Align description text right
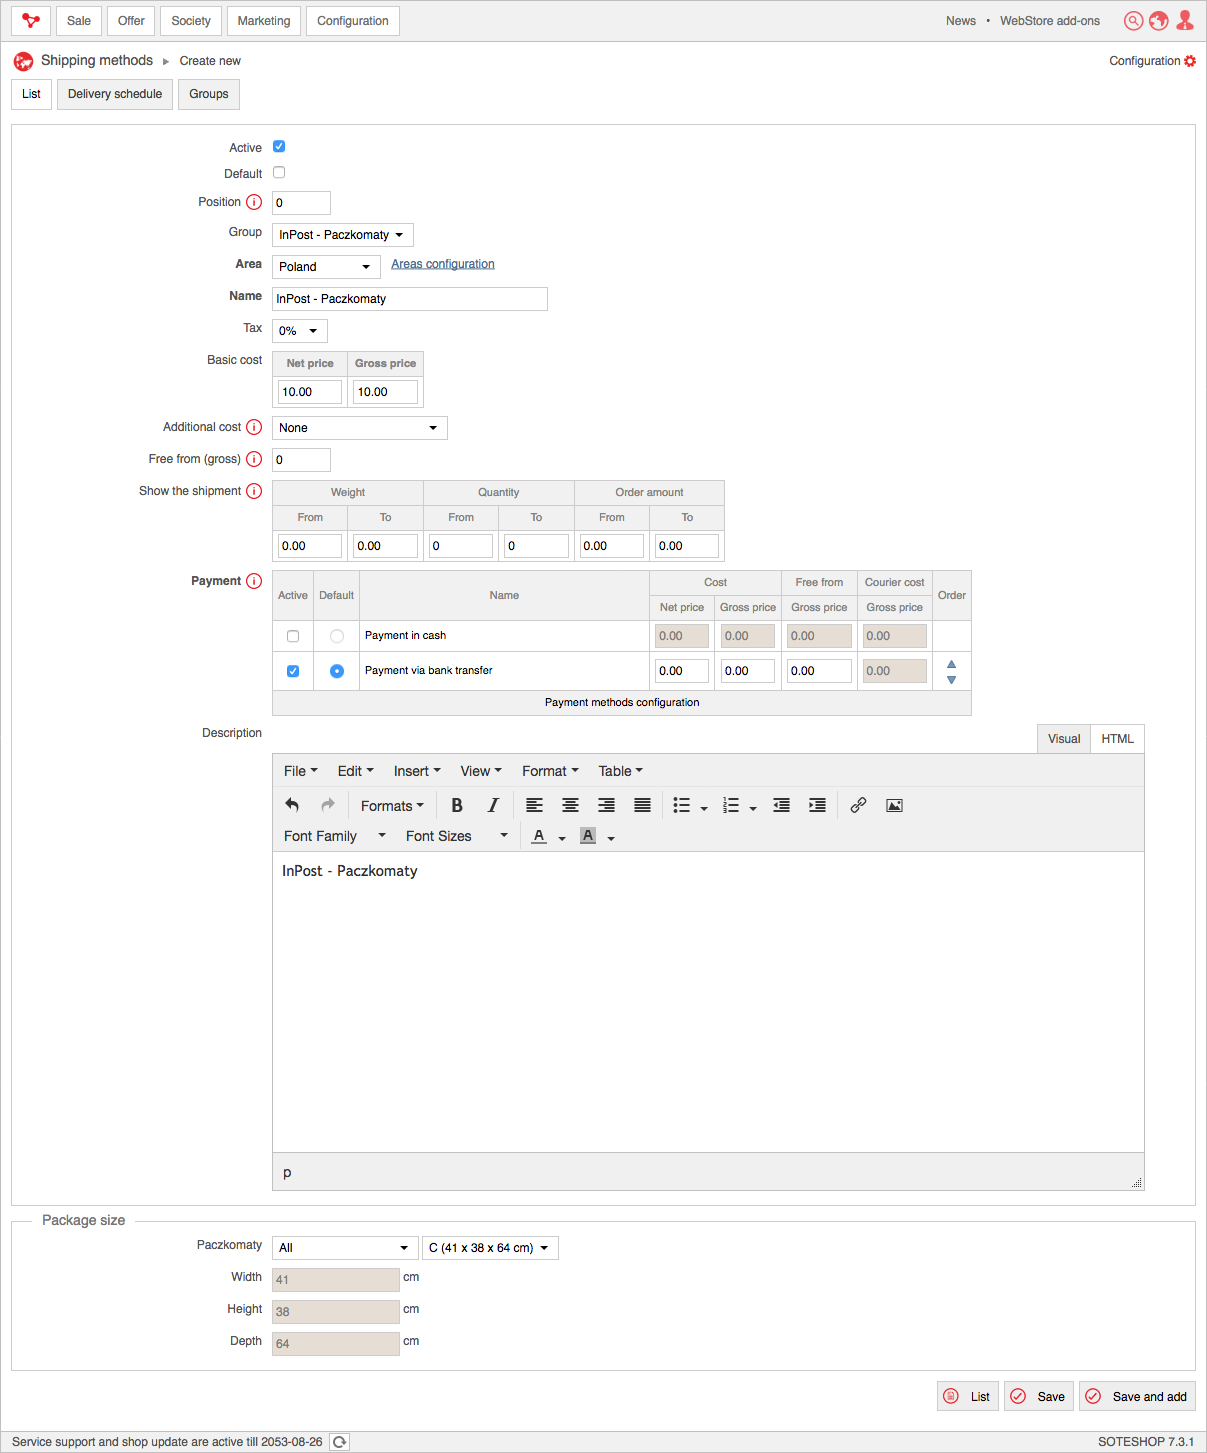 click(607, 805)
